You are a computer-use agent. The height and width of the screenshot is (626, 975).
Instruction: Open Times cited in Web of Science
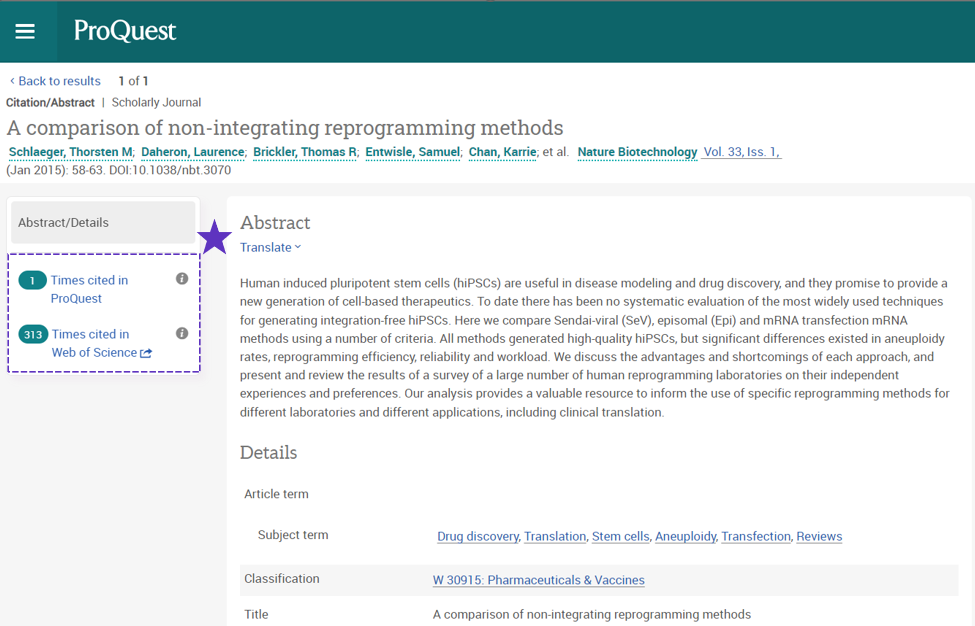(x=95, y=343)
